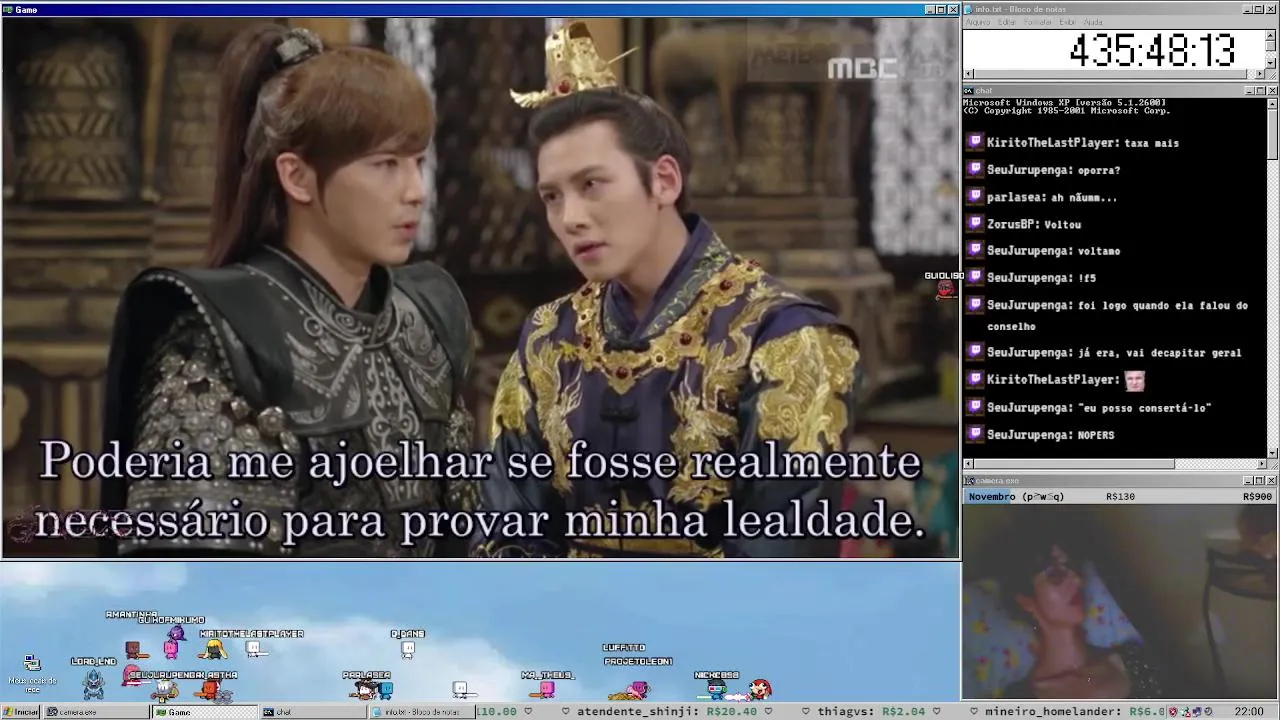The width and height of the screenshot is (1280, 720).
Task: Click the R$130 value in camera.exe
Action: (x=1120, y=497)
